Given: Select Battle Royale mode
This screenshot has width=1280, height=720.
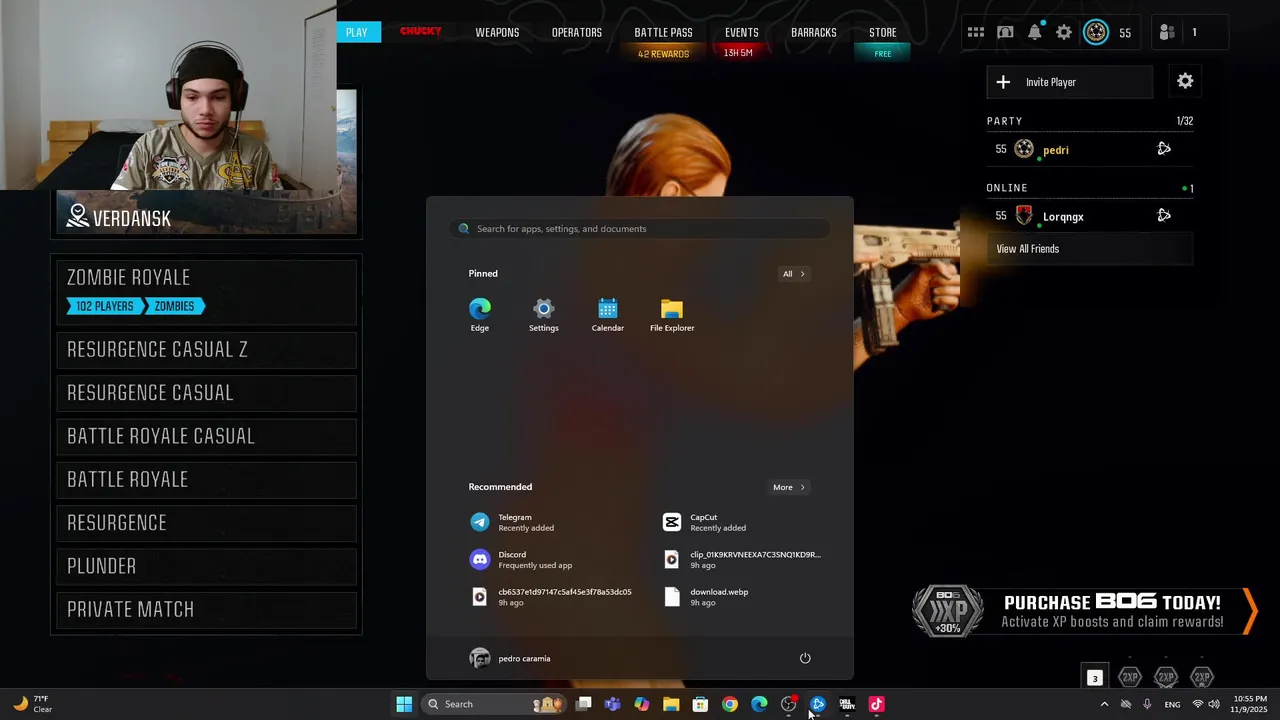Looking at the screenshot, I should [206, 480].
